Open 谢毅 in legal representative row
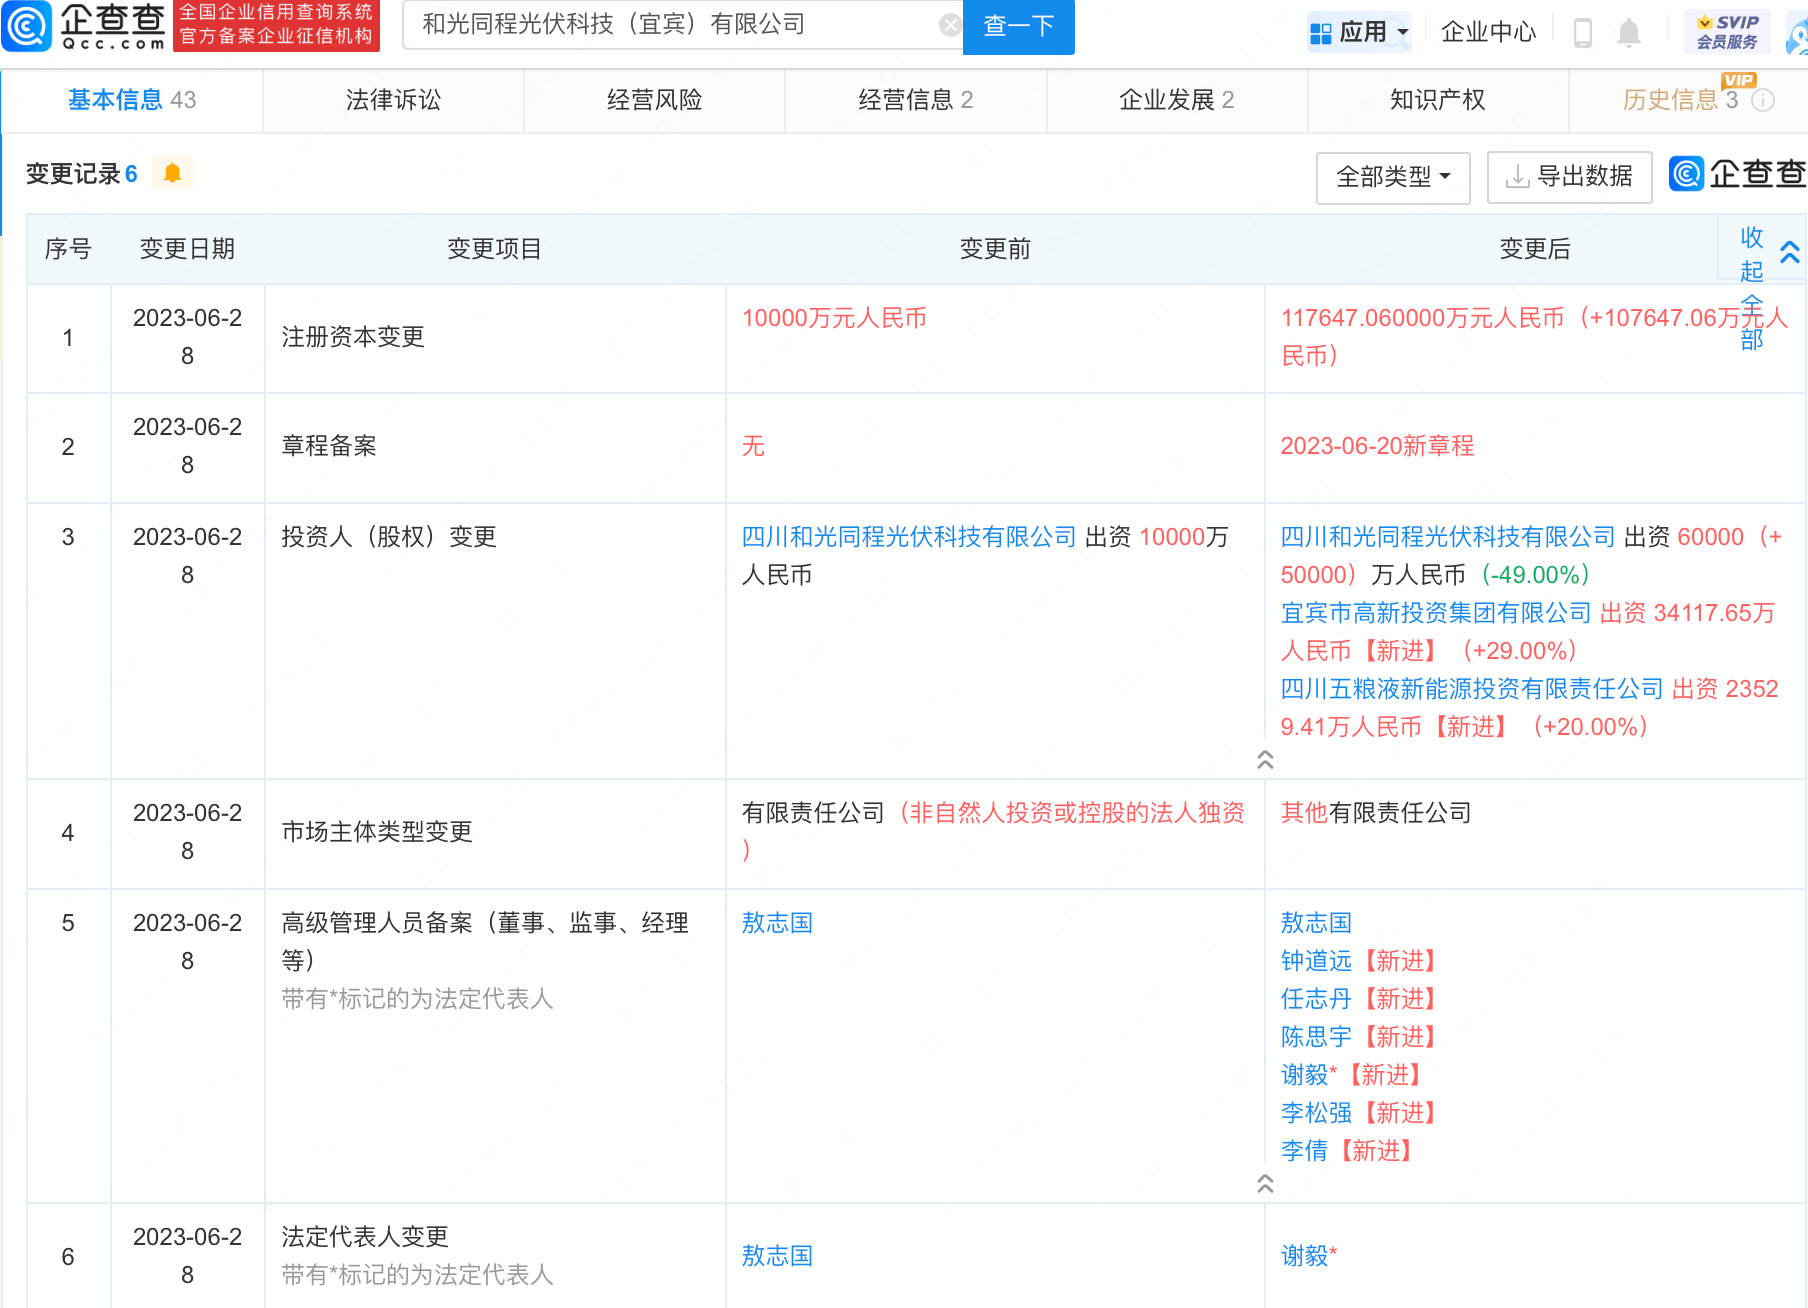This screenshot has width=1808, height=1308. coord(1305,1256)
